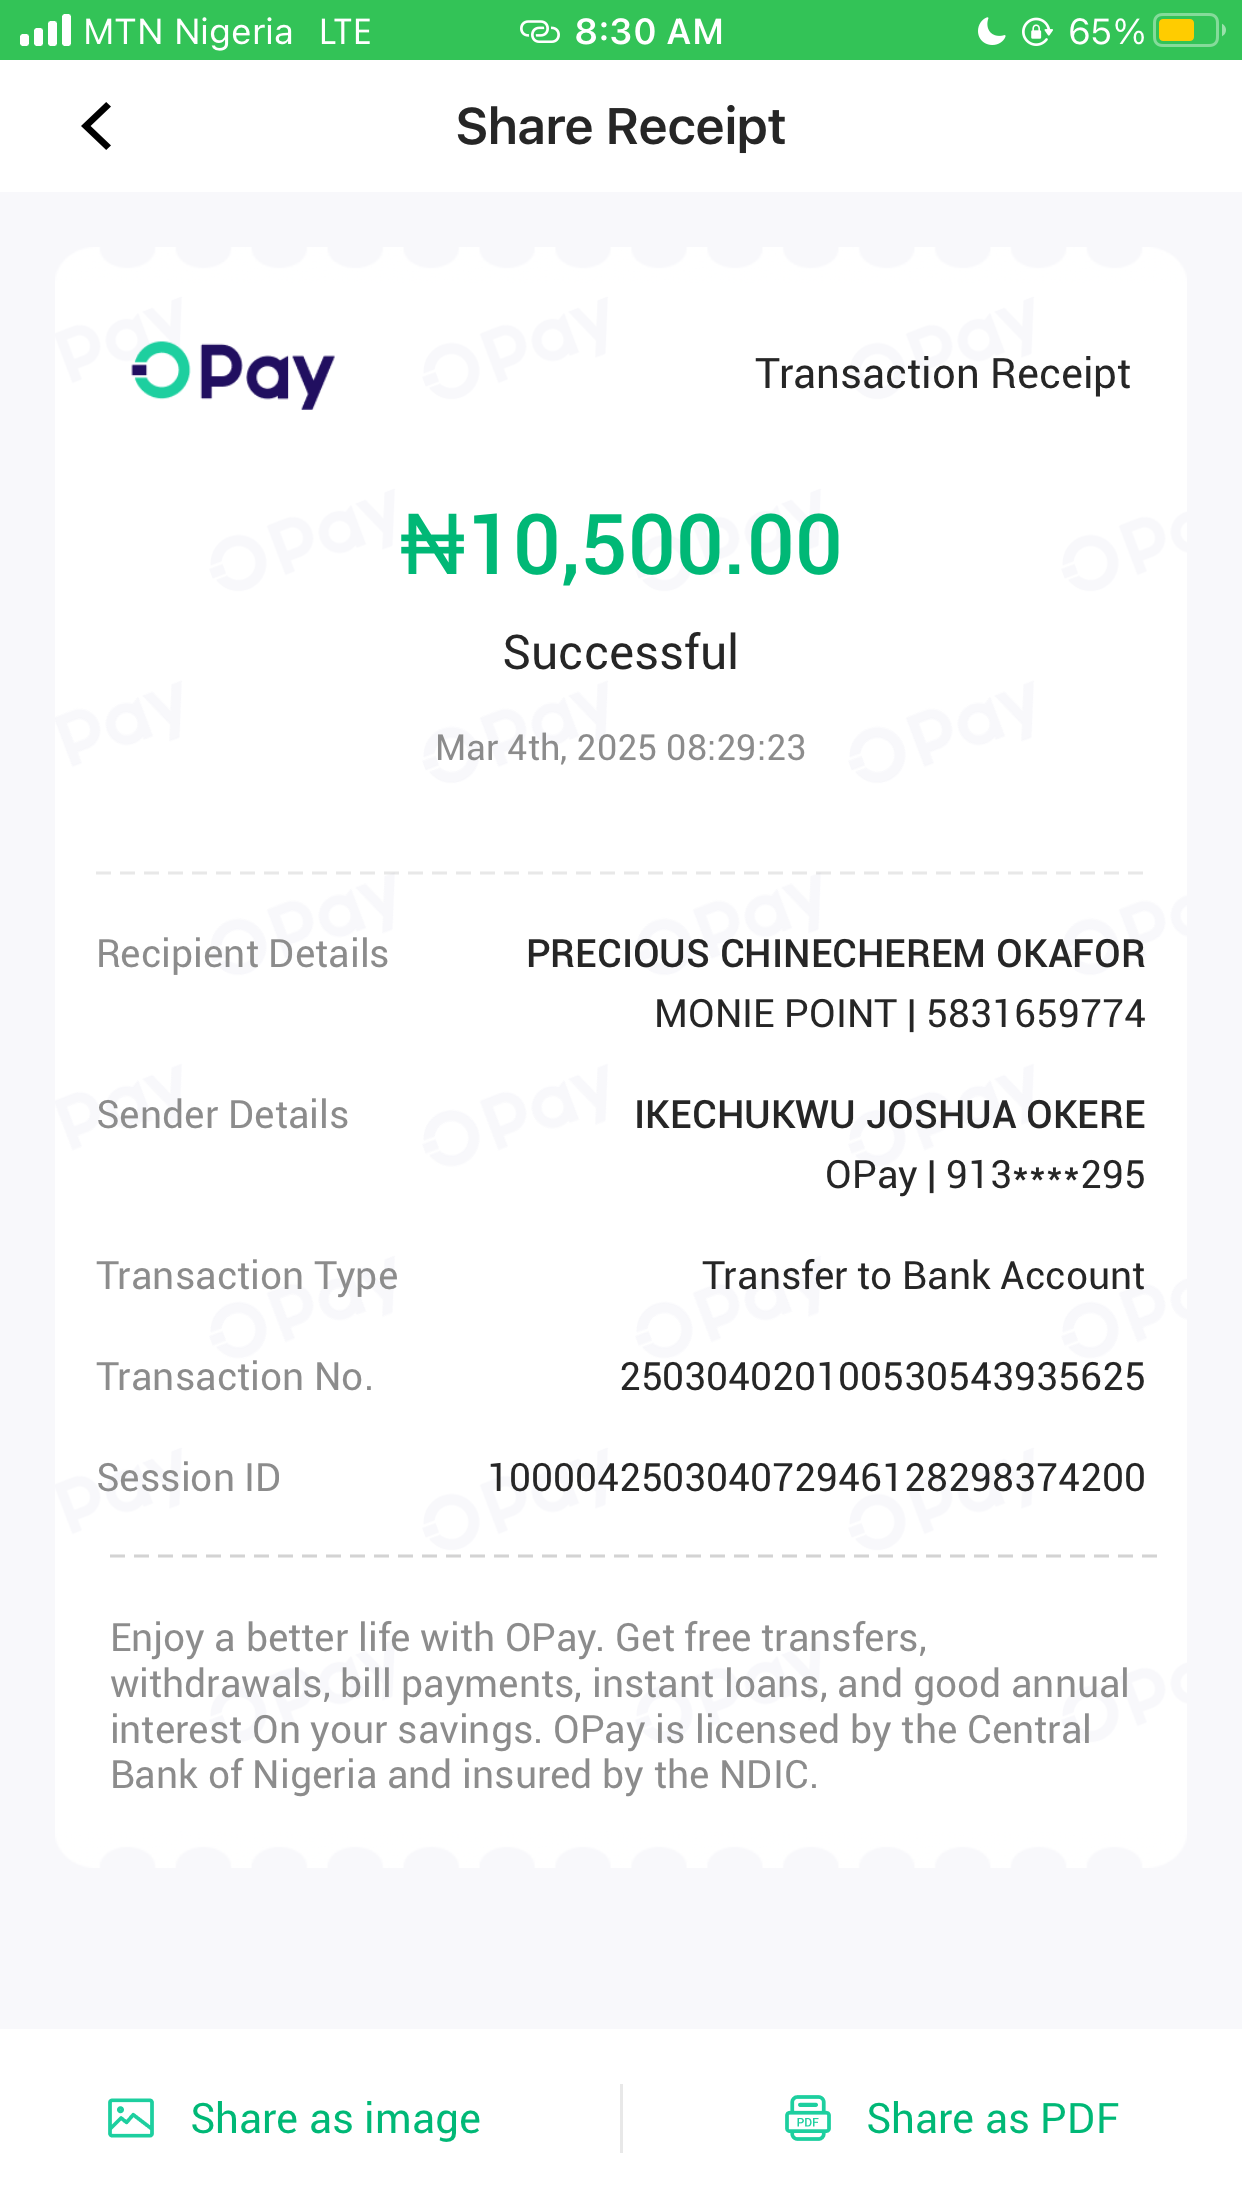This screenshot has height=2208, width=1242.
Task: Tap the hotspot link icon in status bar
Action: tap(540, 32)
